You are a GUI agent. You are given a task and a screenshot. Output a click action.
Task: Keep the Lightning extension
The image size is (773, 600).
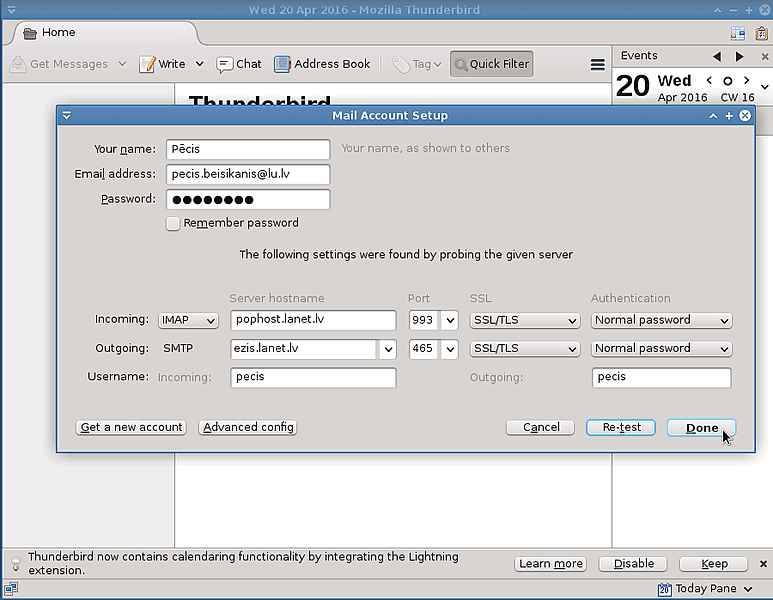[714, 564]
